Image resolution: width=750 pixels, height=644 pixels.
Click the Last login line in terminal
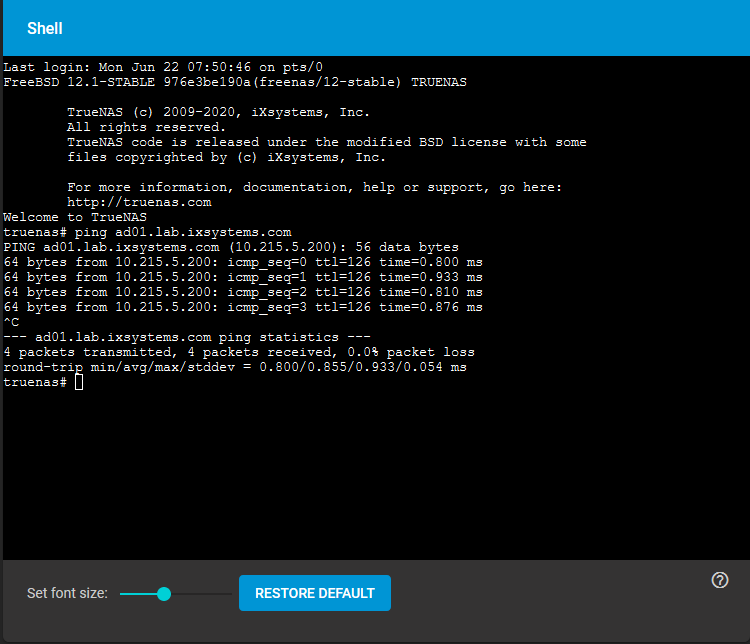pos(163,67)
